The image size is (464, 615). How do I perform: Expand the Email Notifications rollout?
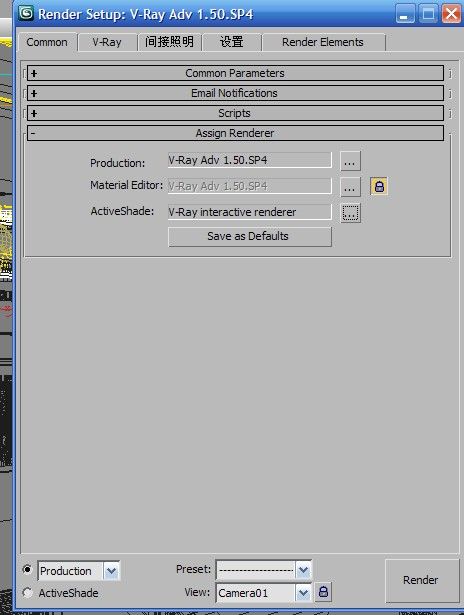pos(235,93)
